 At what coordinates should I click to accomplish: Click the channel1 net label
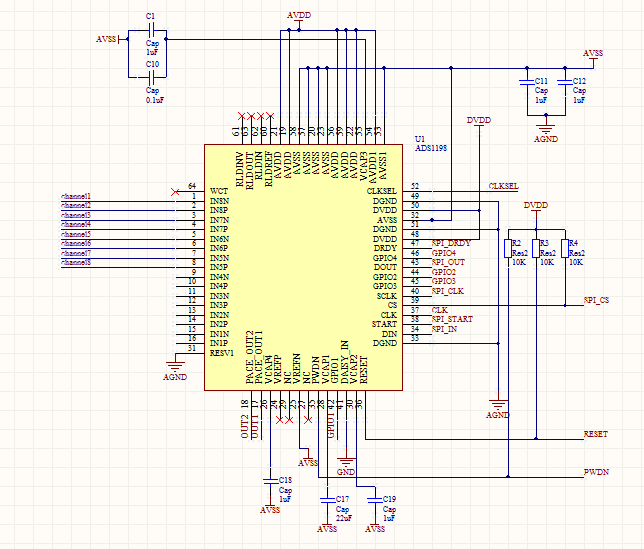[76, 196]
